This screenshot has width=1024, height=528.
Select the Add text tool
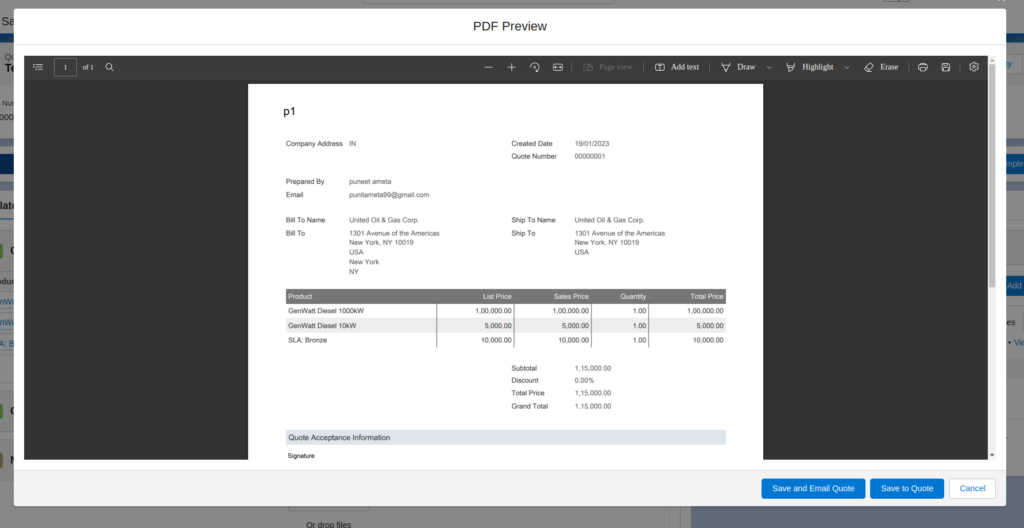point(677,67)
